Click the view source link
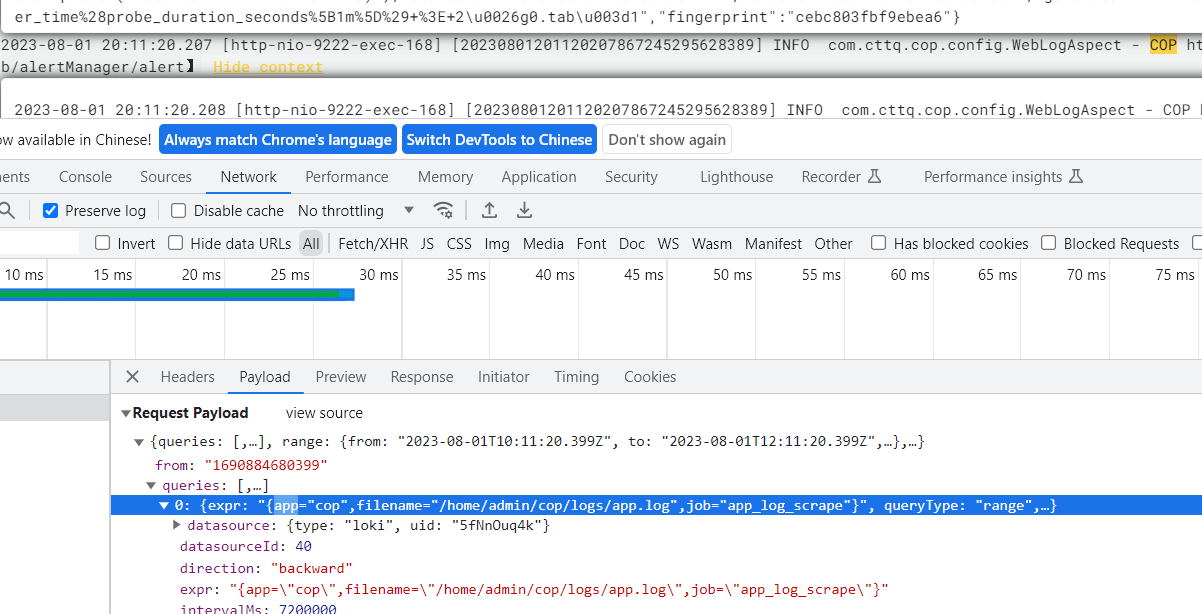This screenshot has height=614, width=1202. click(x=323, y=412)
